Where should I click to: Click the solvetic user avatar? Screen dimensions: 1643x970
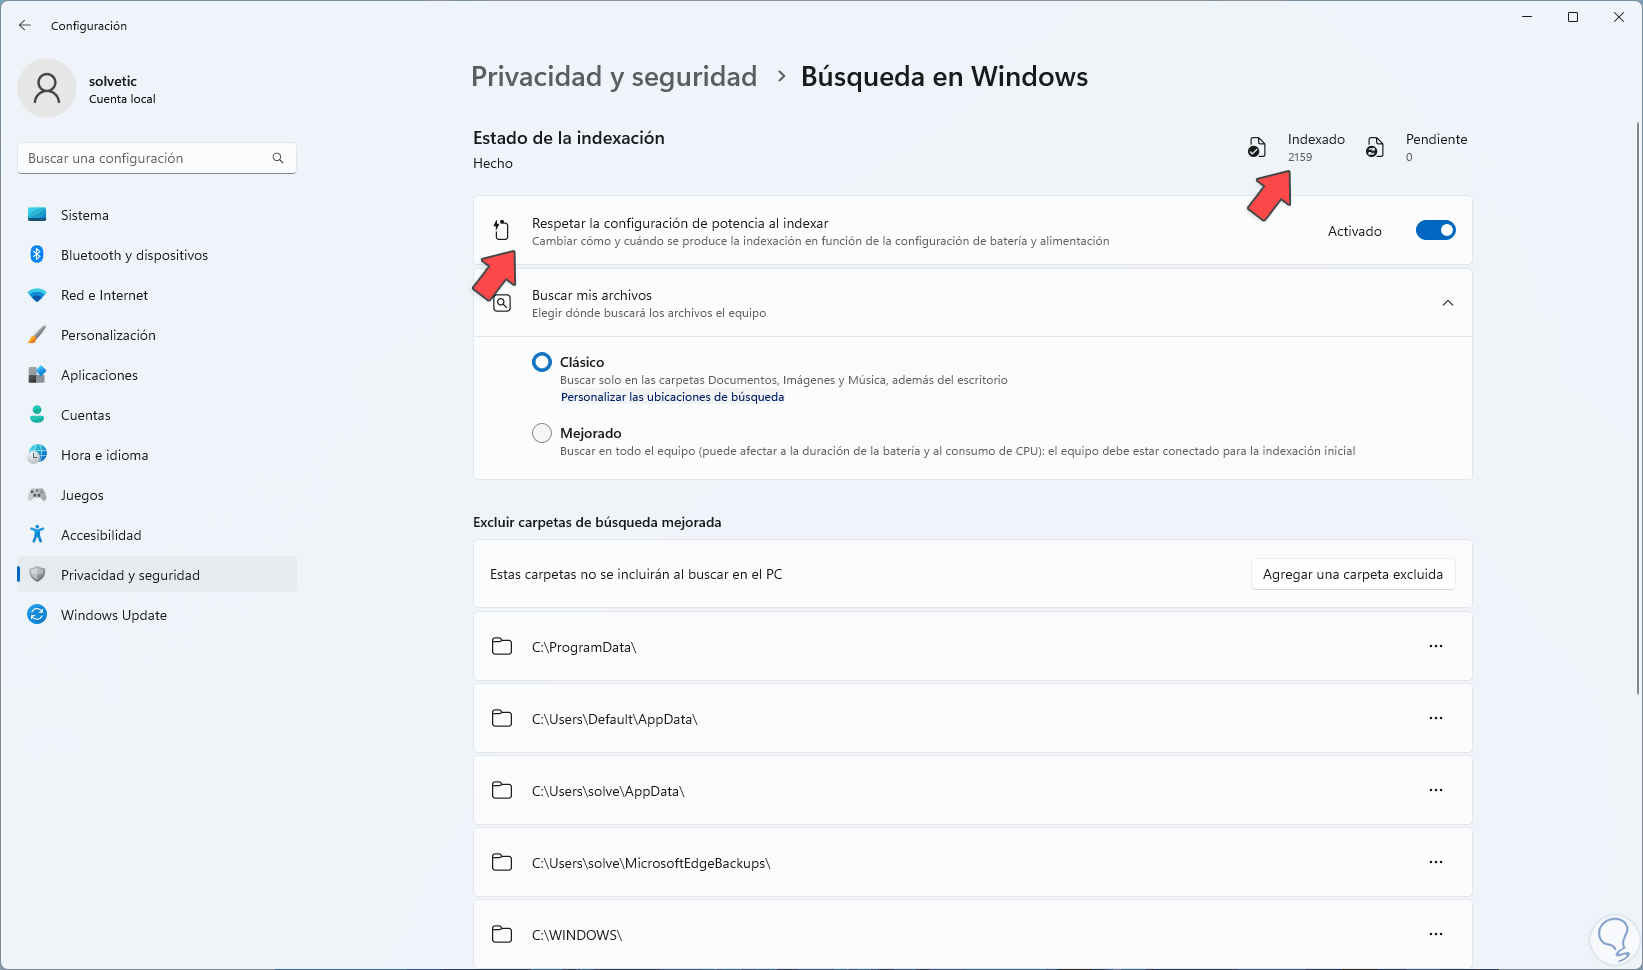point(47,88)
